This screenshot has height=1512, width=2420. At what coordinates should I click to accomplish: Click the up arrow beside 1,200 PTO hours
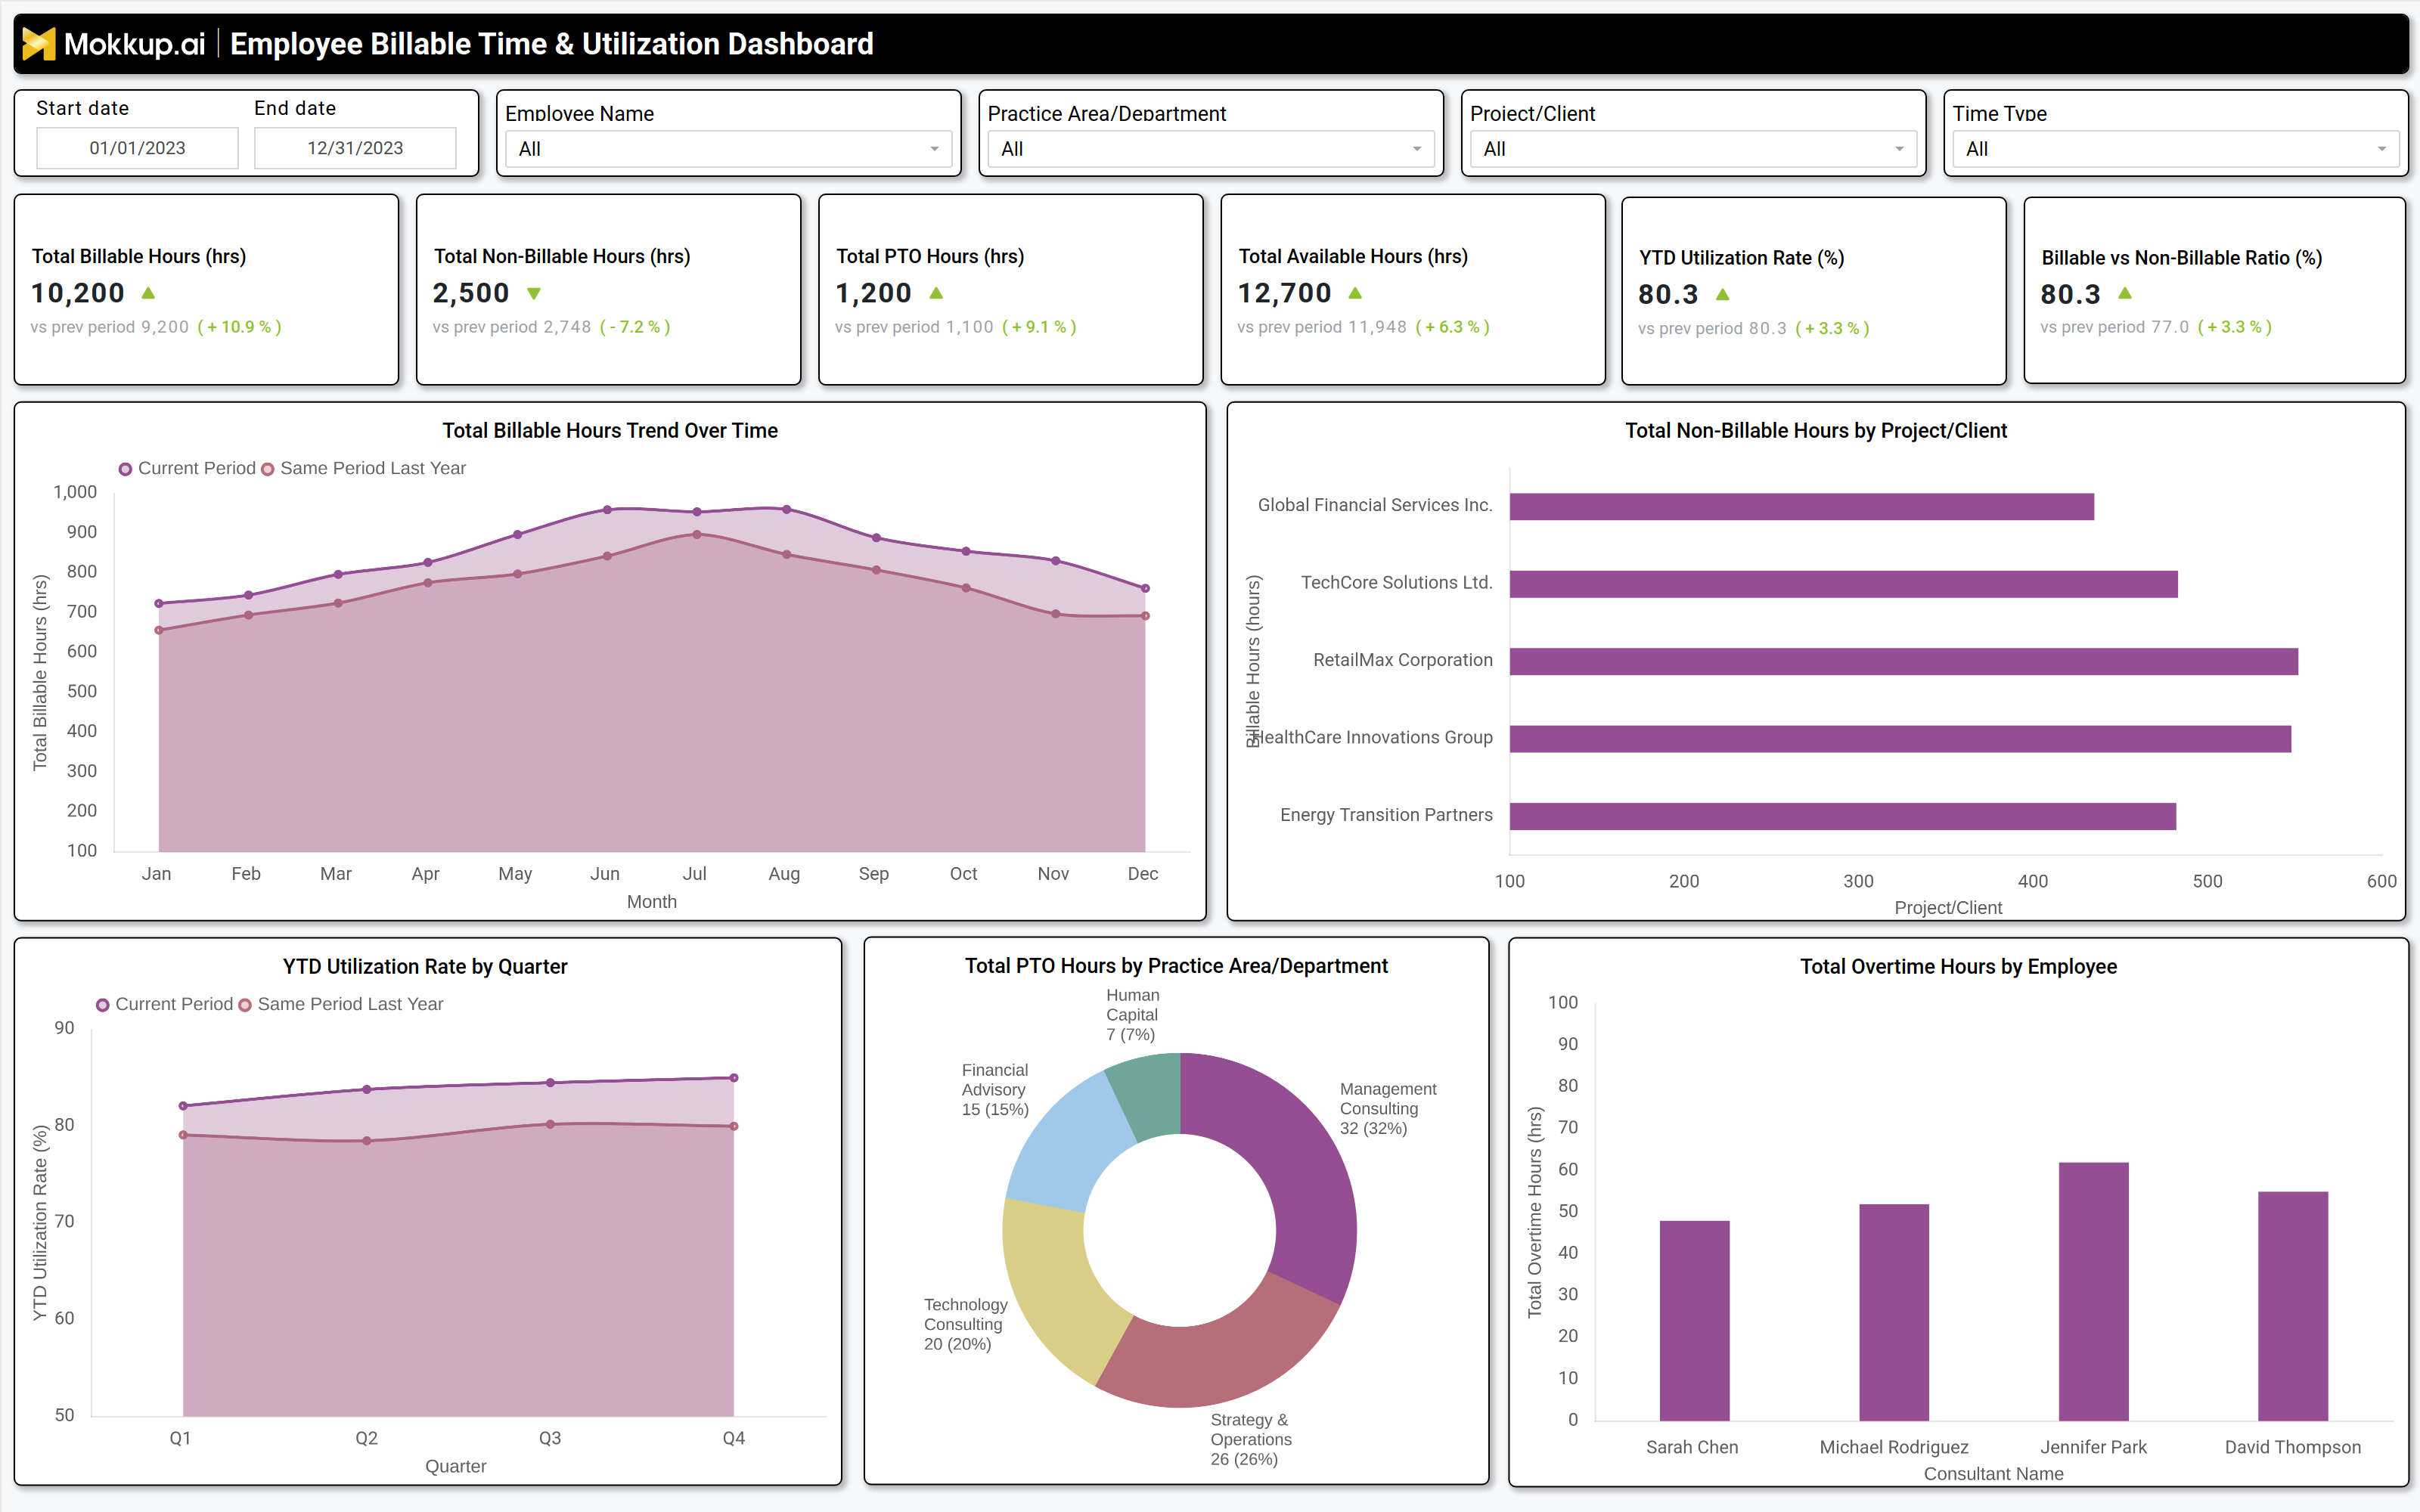click(936, 293)
